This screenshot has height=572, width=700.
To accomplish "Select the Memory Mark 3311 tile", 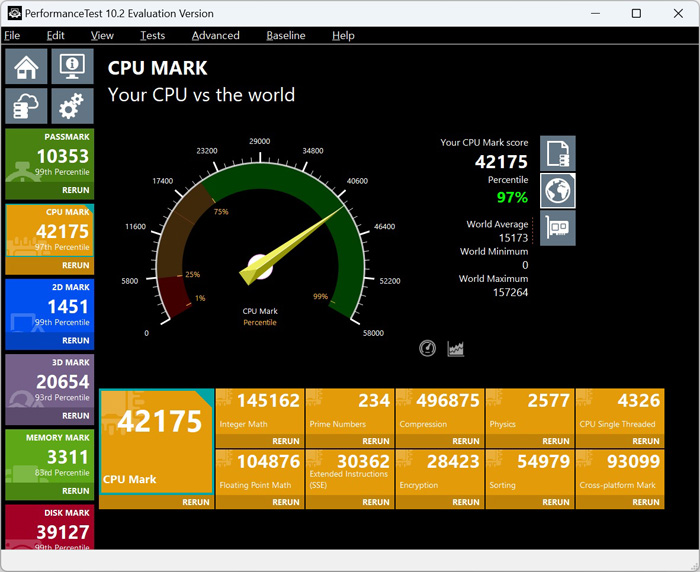I will (x=50, y=456).
